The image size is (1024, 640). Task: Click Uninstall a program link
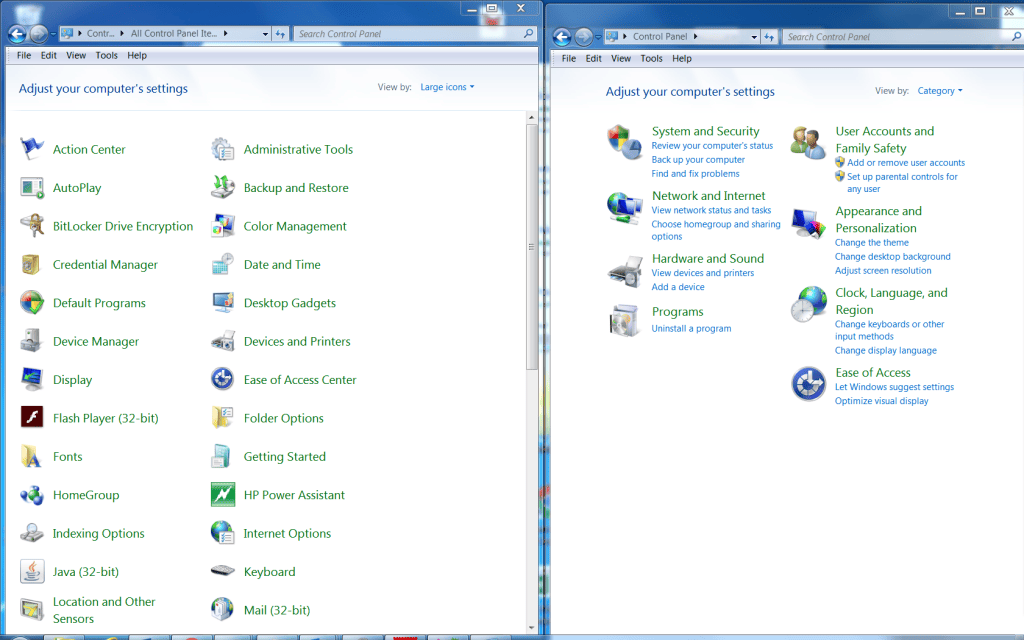pyautogui.click(x=691, y=328)
